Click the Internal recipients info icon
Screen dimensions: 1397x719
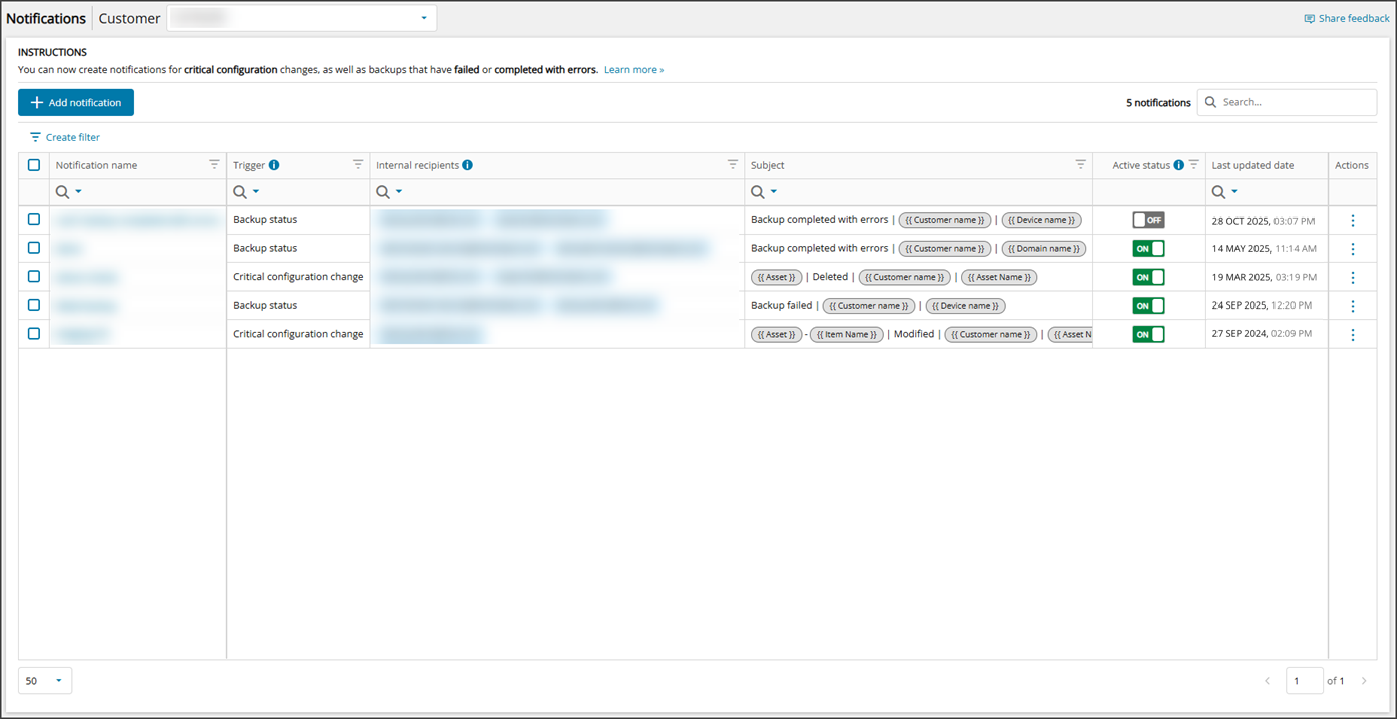pyautogui.click(x=467, y=165)
